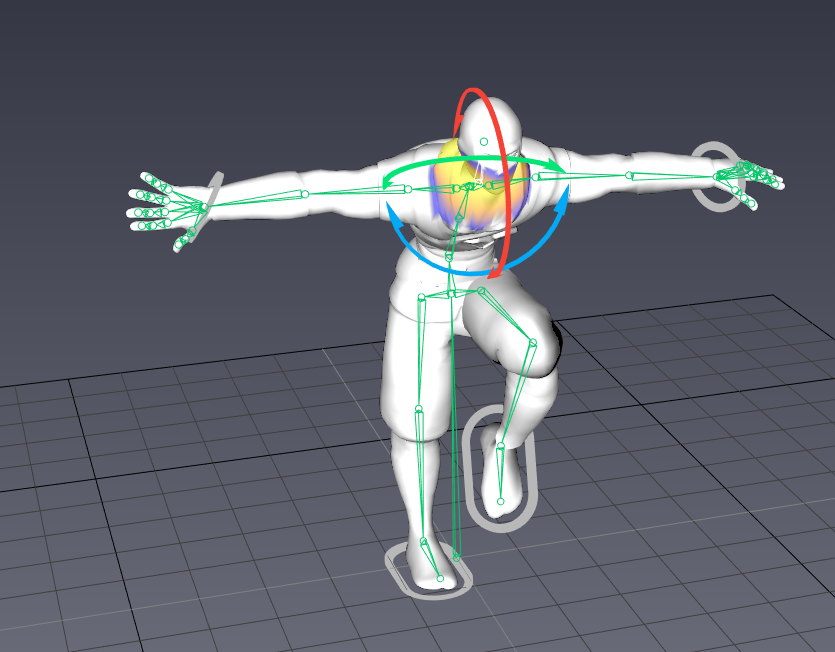
Task: Select the elbow joint of the curled-hand arm
Action: pyautogui.click(x=629, y=175)
